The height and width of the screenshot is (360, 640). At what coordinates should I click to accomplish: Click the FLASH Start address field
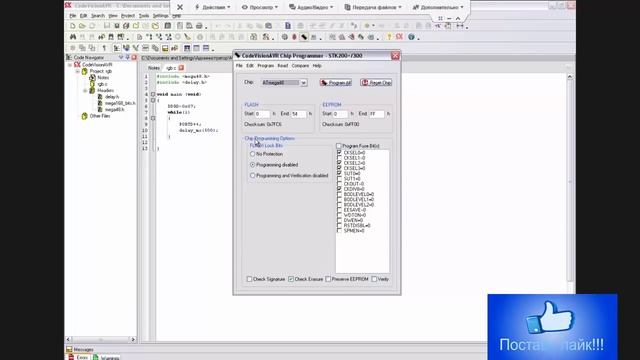coord(262,114)
